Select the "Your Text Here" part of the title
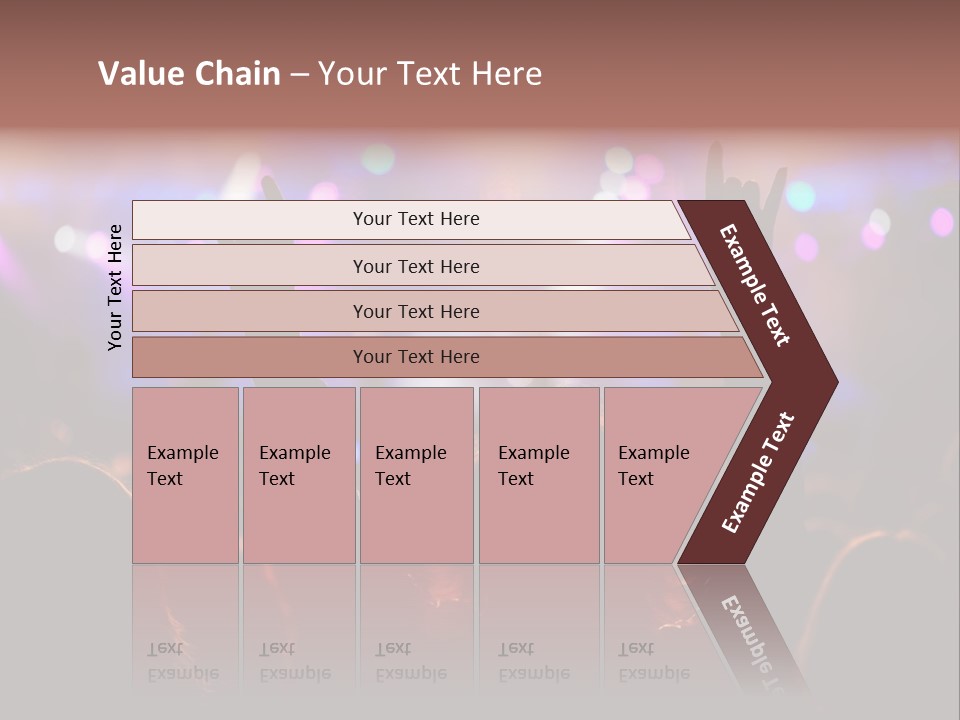The image size is (960, 720). [x=430, y=74]
